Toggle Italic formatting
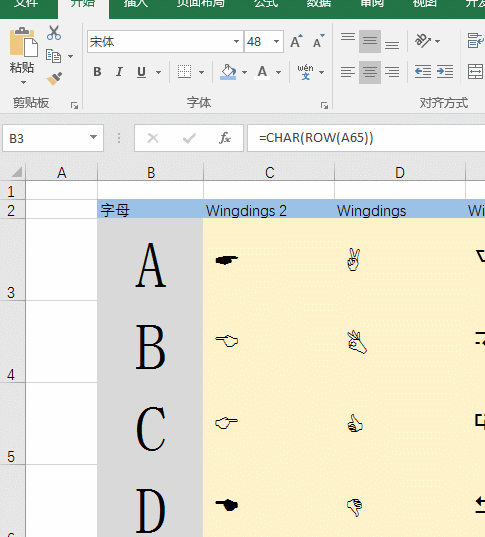The width and height of the screenshot is (485, 537). pos(119,72)
